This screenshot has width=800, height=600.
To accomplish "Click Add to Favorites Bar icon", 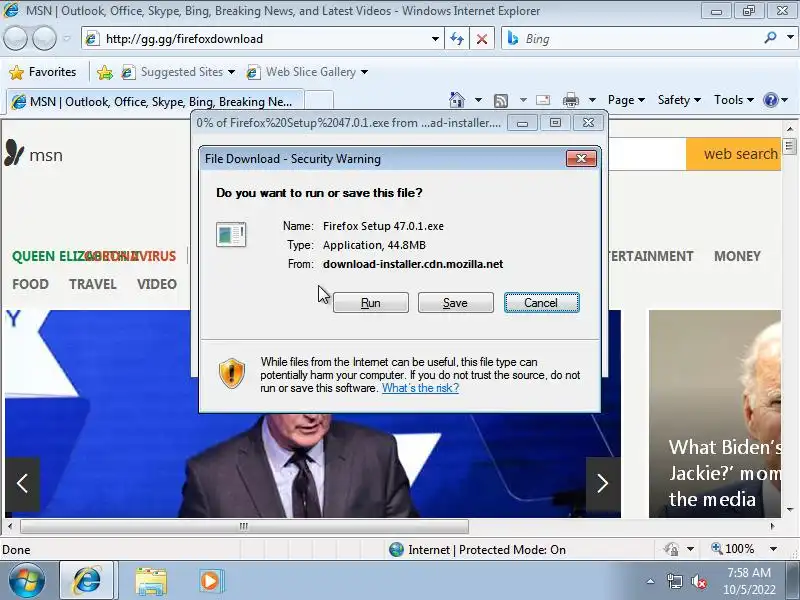I will (105, 72).
